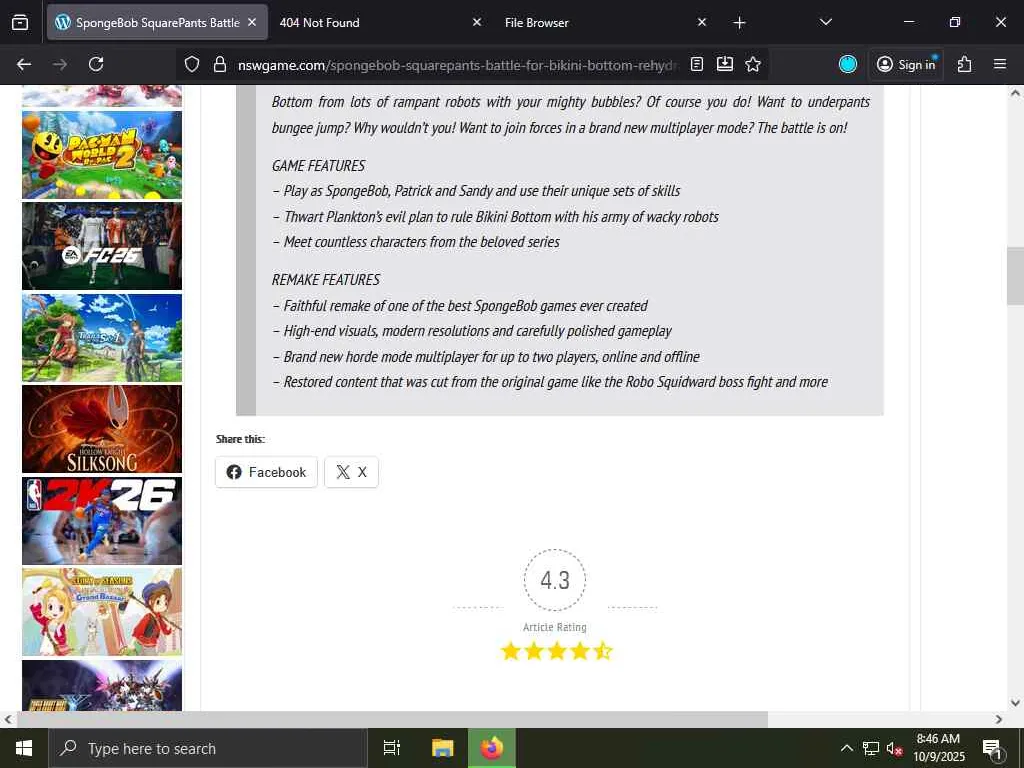View site security padlock information
The height and width of the screenshot is (768, 1024).
[x=220, y=64]
